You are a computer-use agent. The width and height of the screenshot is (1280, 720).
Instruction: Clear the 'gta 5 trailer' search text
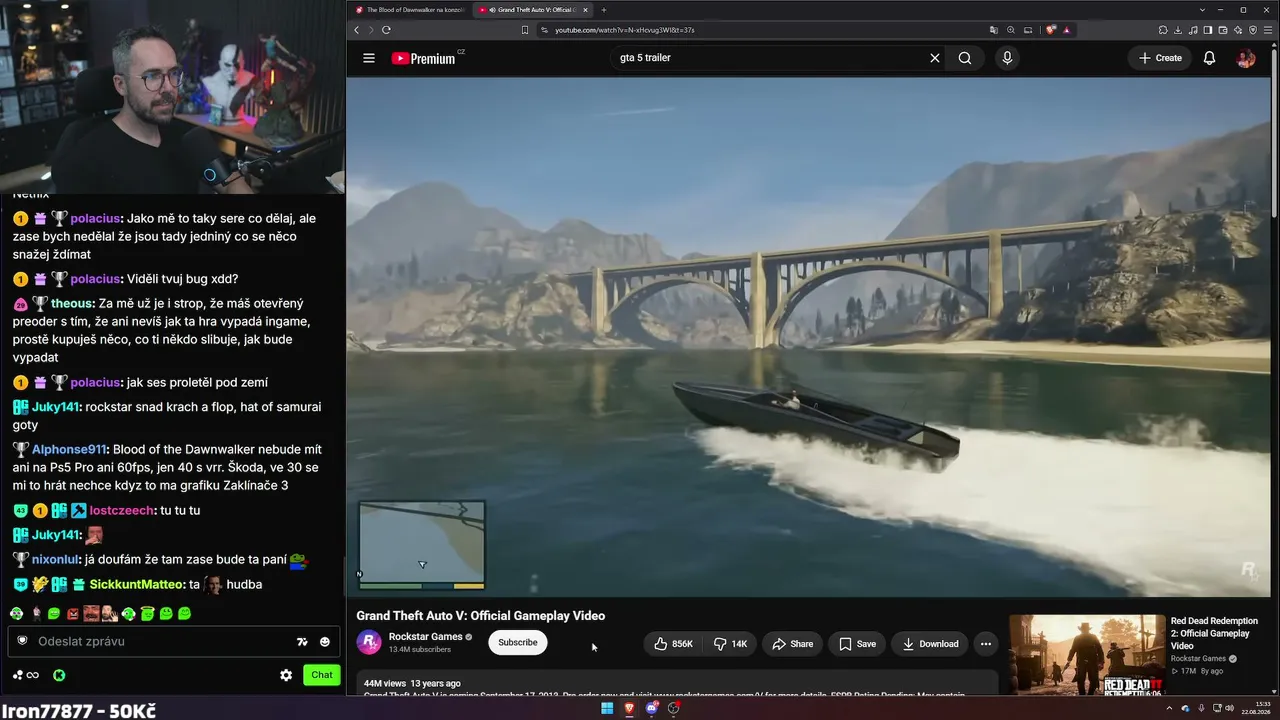tap(935, 58)
